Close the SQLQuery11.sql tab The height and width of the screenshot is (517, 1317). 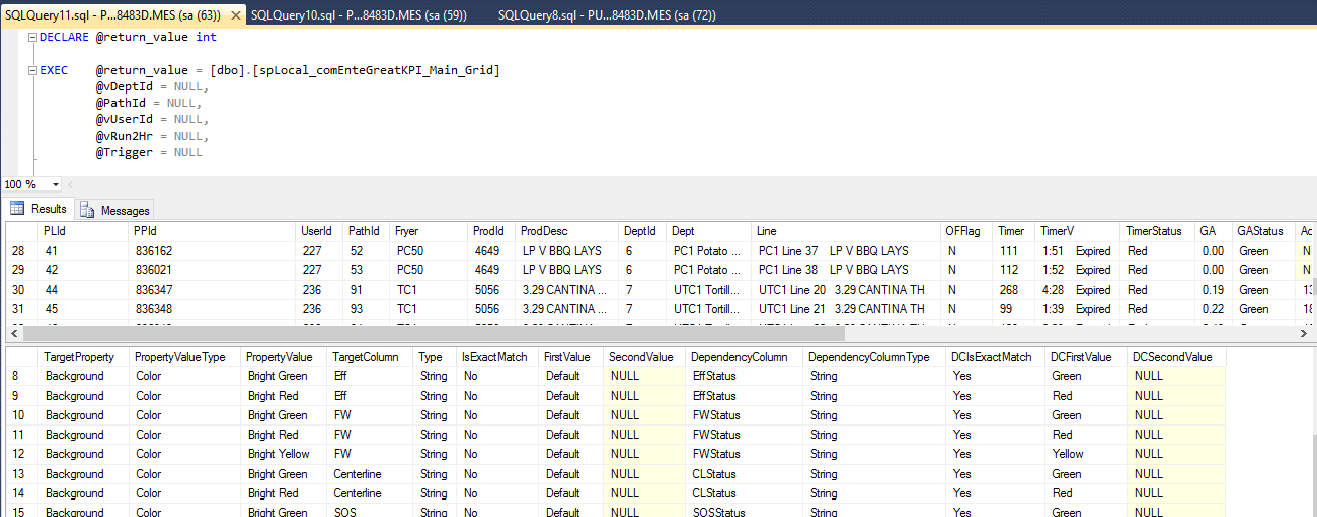coord(235,16)
